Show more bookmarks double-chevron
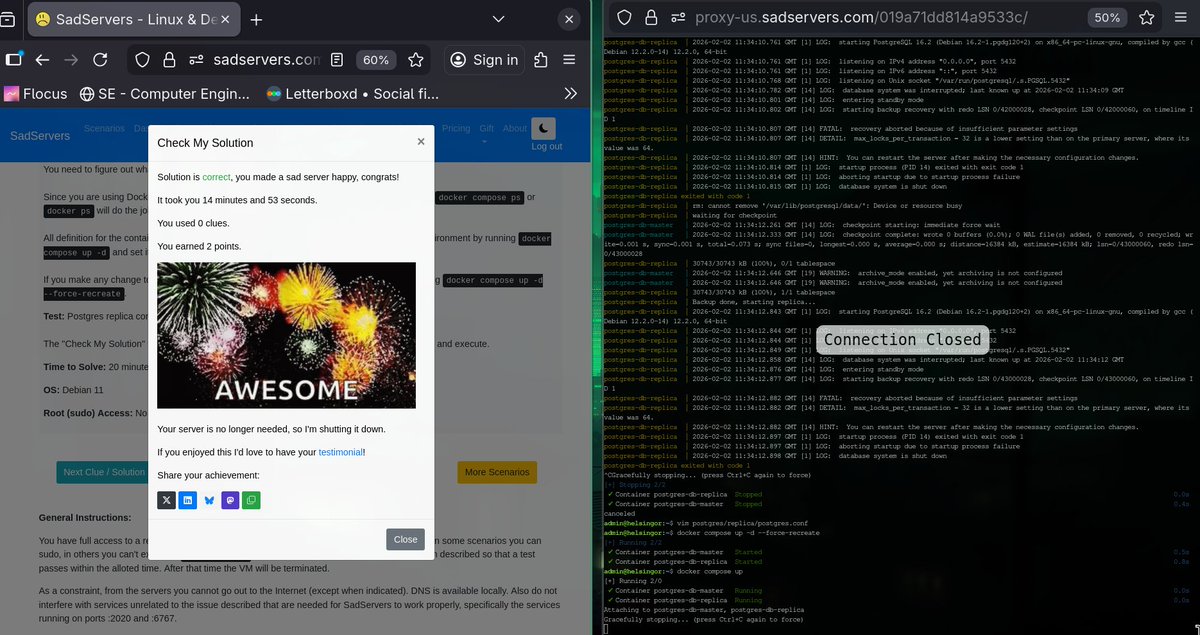Image resolution: width=1200 pixels, height=635 pixels. click(x=570, y=94)
